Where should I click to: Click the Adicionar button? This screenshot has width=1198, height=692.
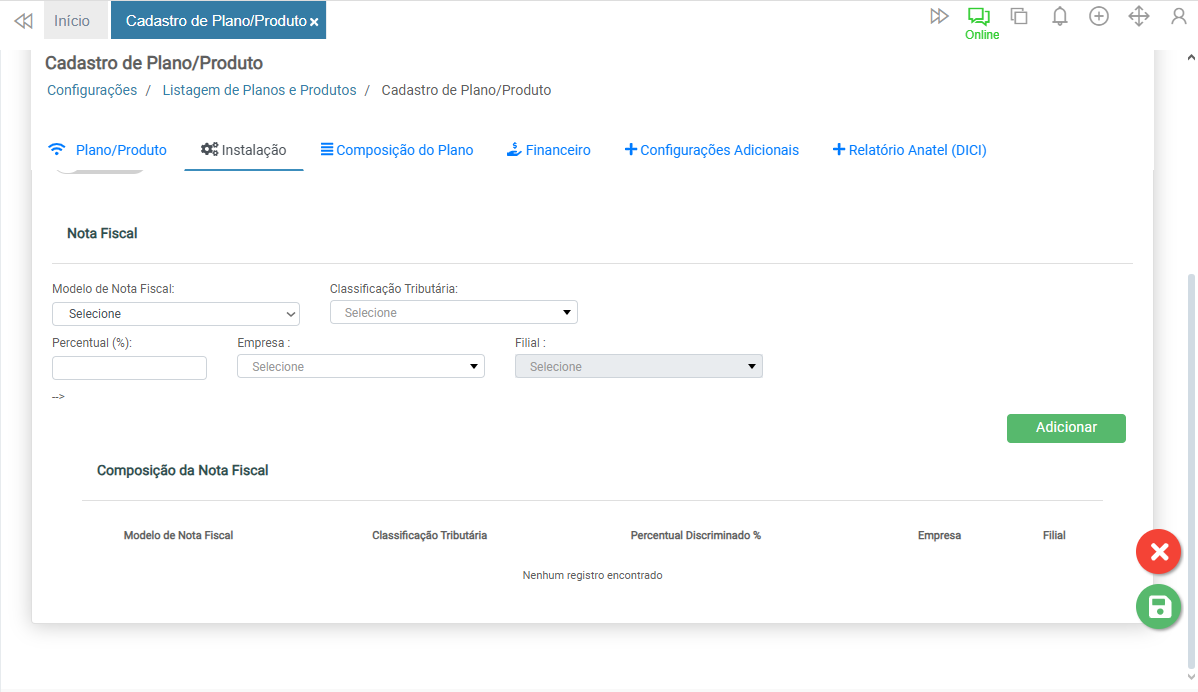[x=1066, y=428]
